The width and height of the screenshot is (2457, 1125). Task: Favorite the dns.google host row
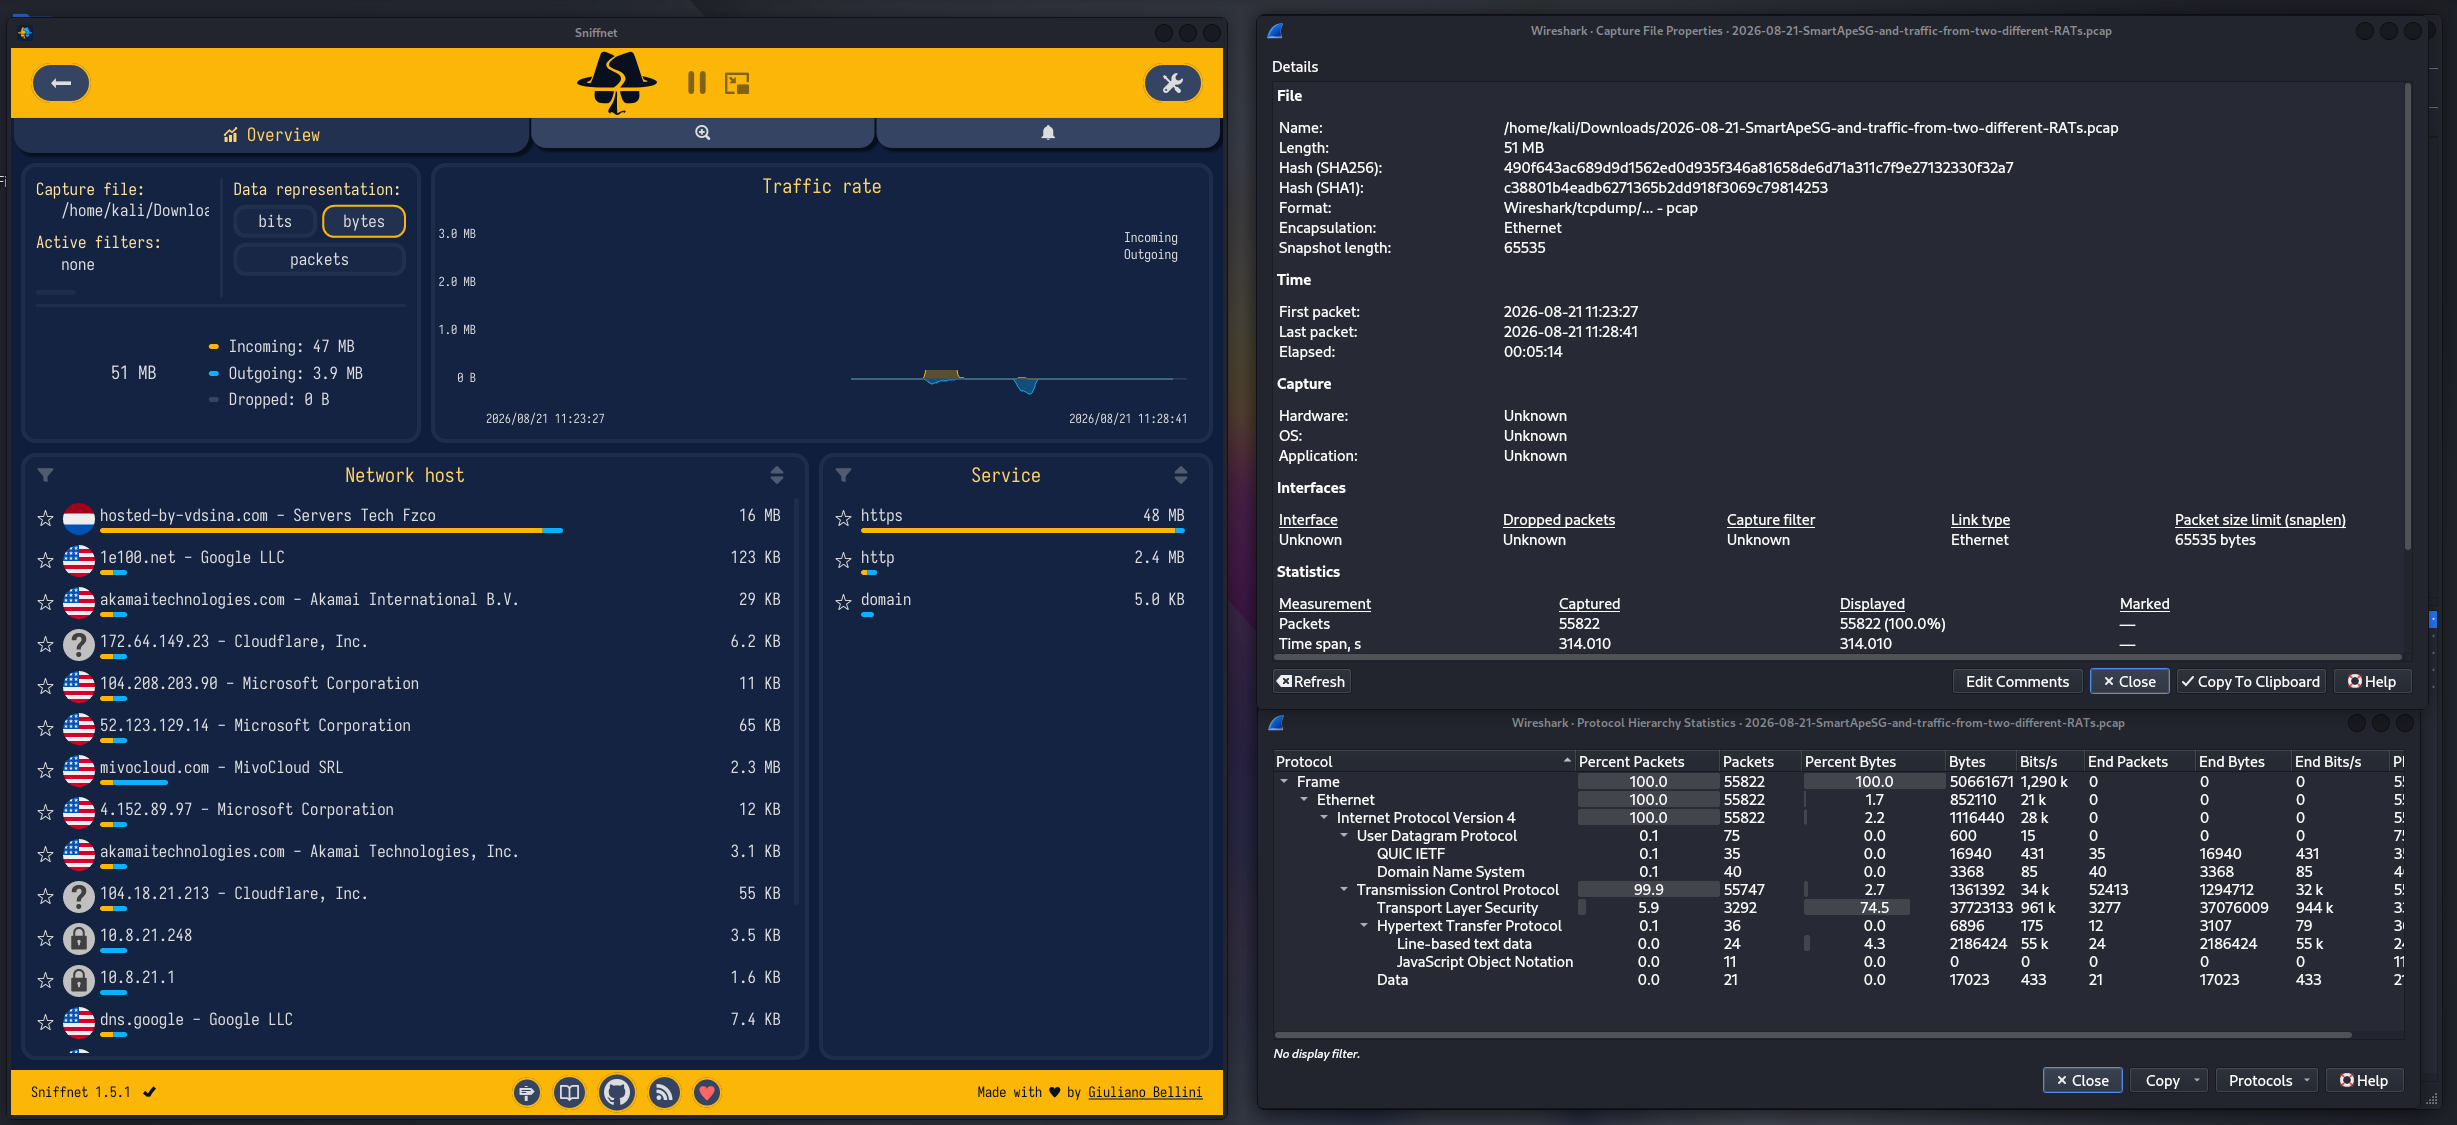(45, 1022)
